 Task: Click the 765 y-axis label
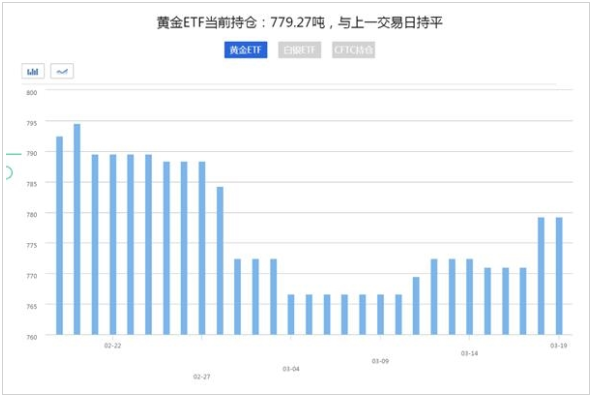[x=32, y=306]
